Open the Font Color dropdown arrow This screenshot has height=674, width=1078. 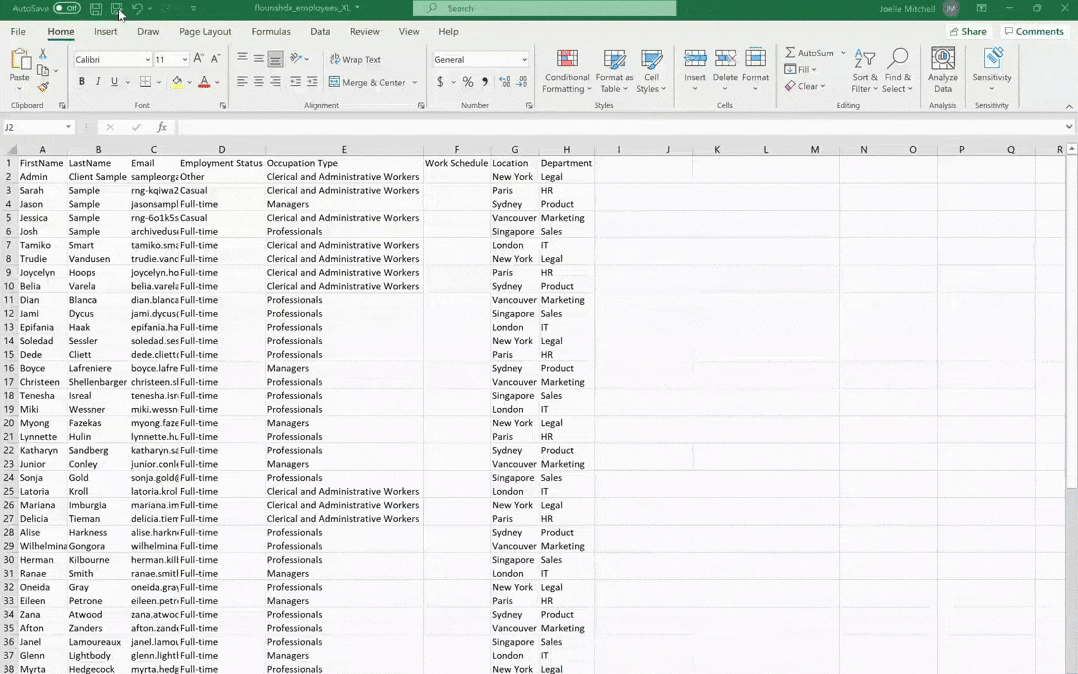click(217, 83)
